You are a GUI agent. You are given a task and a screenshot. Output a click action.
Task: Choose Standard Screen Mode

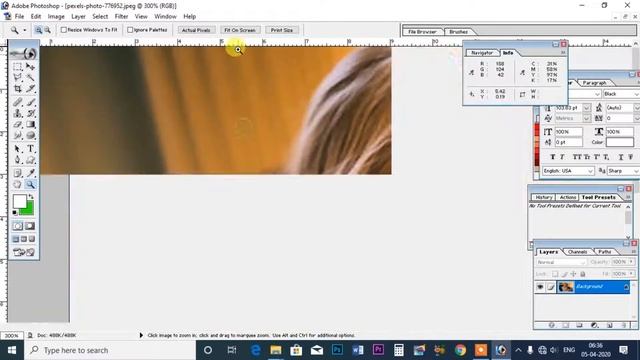pyautogui.click(x=16, y=239)
